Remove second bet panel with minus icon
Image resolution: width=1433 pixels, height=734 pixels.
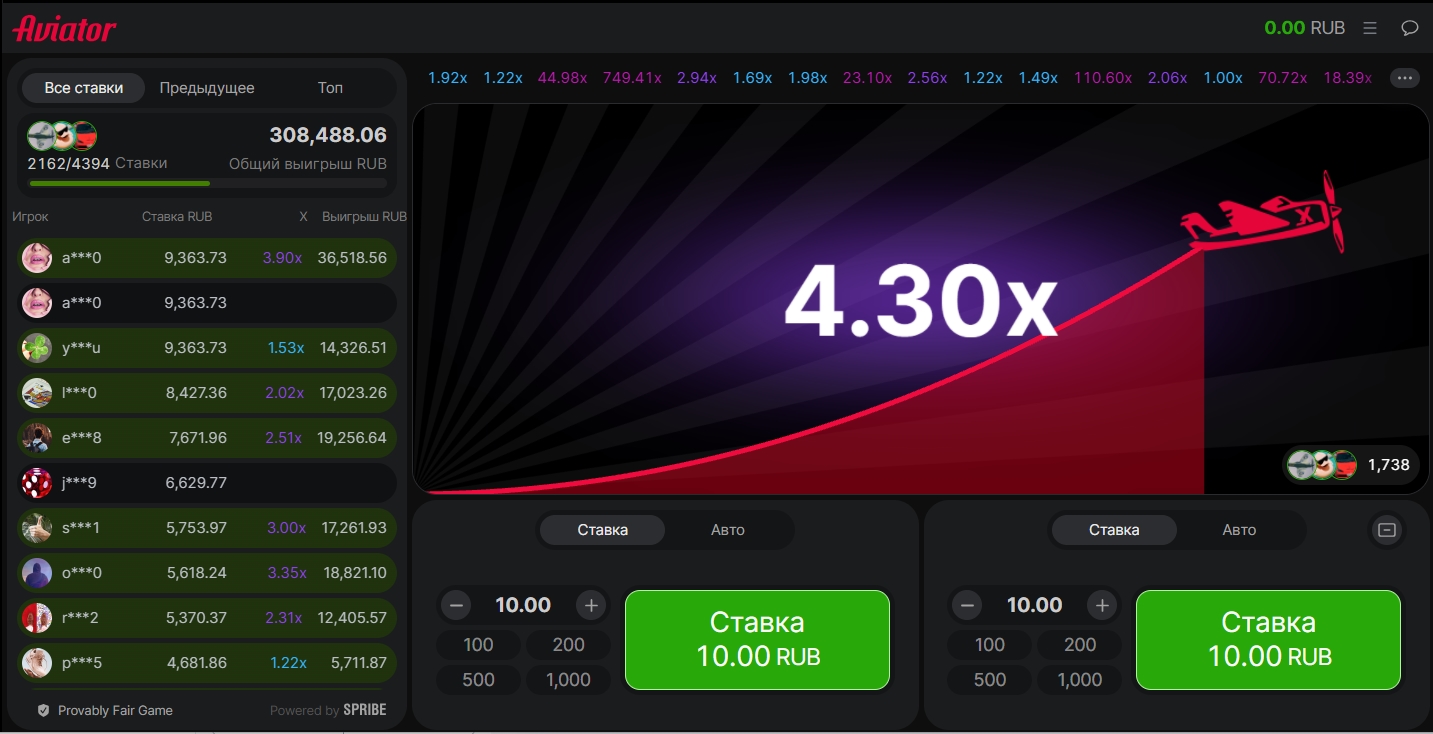(1386, 530)
